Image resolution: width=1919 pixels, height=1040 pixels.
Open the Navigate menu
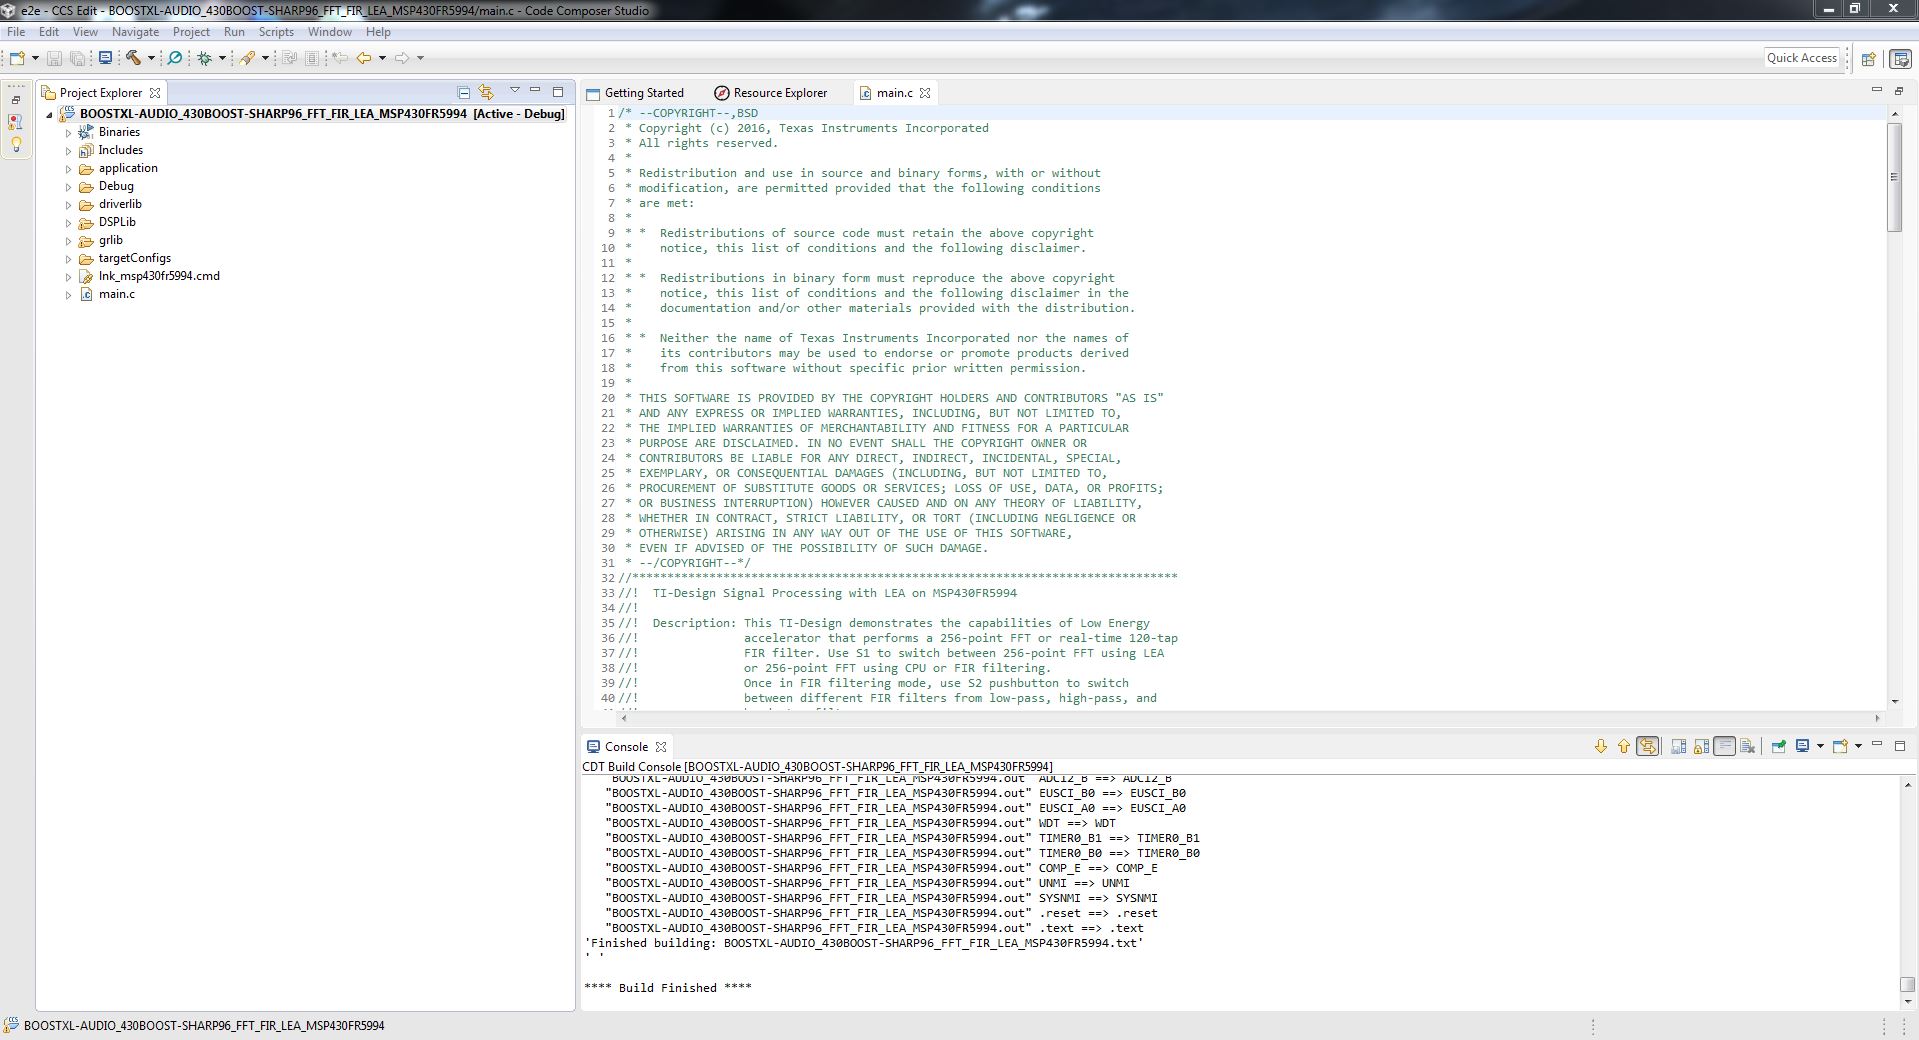point(135,32)
